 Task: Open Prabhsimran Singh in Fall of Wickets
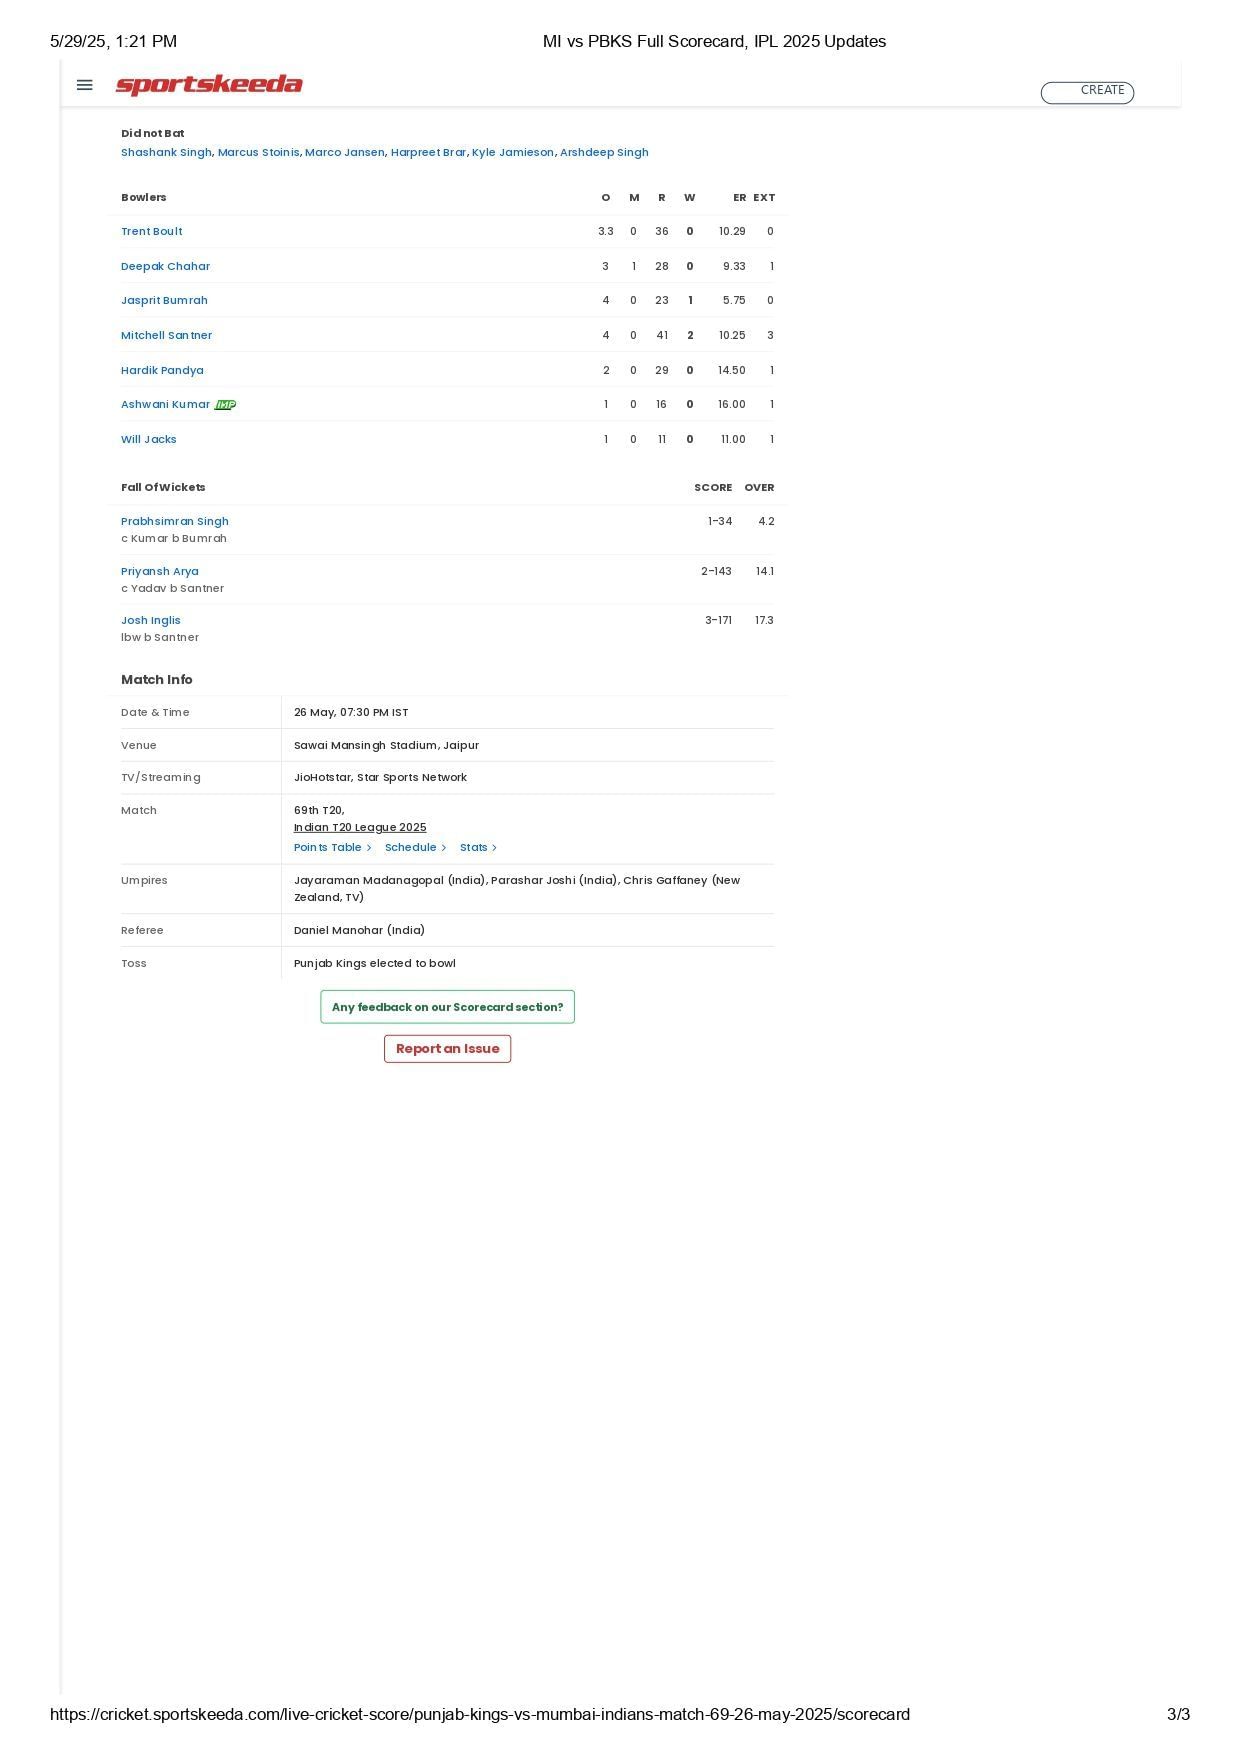click(x=175, y=522)
